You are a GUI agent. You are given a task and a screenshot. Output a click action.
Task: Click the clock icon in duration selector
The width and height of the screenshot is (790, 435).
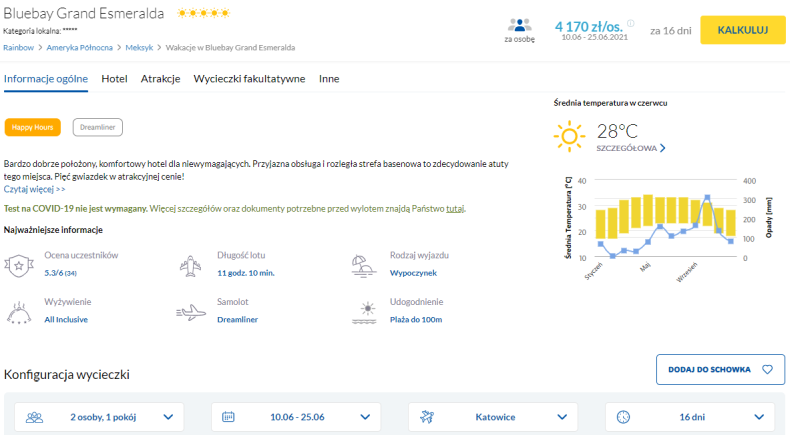[623, 417]
